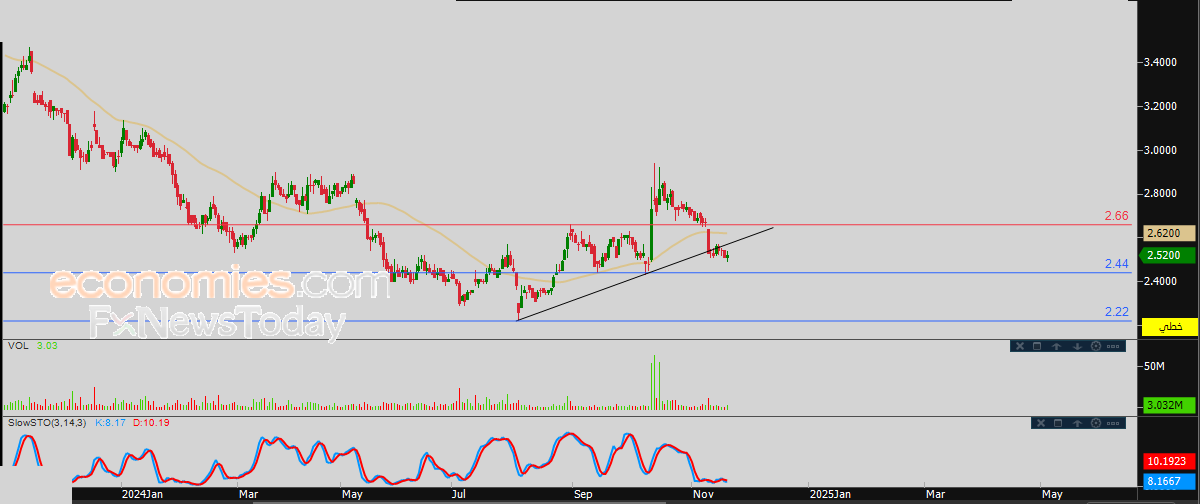Click the 8.1667 stochastic K value tag

tap(1169, 482)
